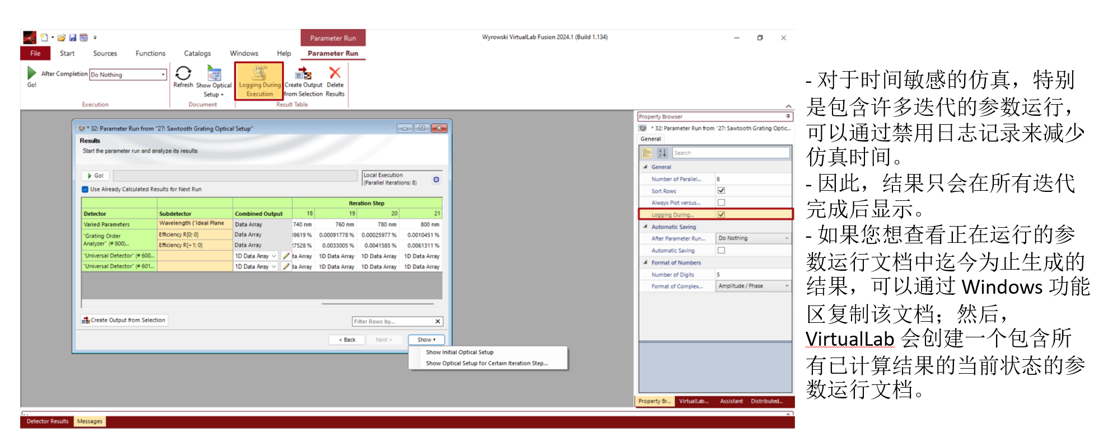Click the < Back button
Image resolution: width=1105 pixels, height=446 pixels.
coord(347,339)
